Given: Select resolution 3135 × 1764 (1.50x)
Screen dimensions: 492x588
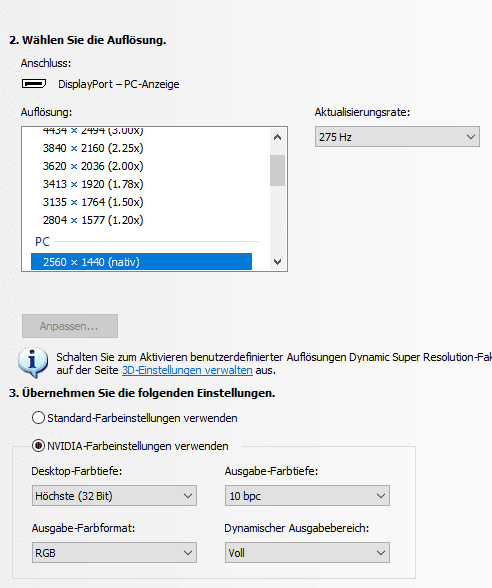Looking at the screenshot, I should 93,202.
